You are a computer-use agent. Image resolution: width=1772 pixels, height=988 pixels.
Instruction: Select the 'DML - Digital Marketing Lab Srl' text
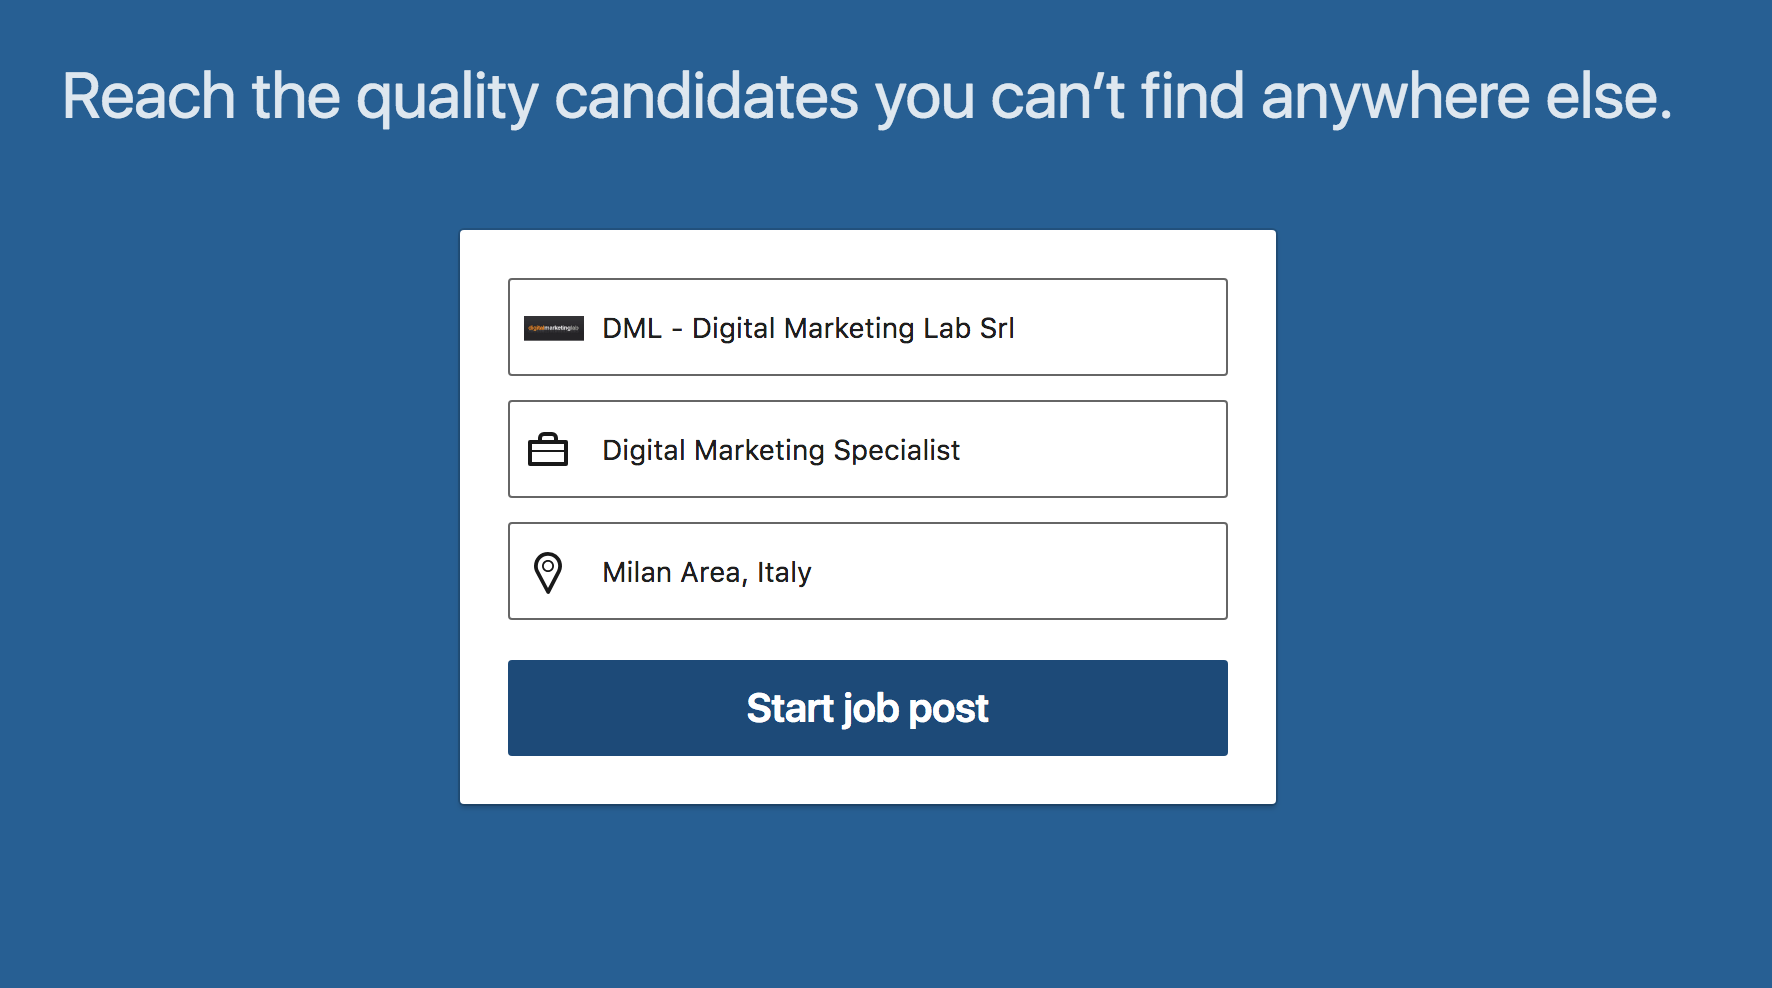[808, 328]
